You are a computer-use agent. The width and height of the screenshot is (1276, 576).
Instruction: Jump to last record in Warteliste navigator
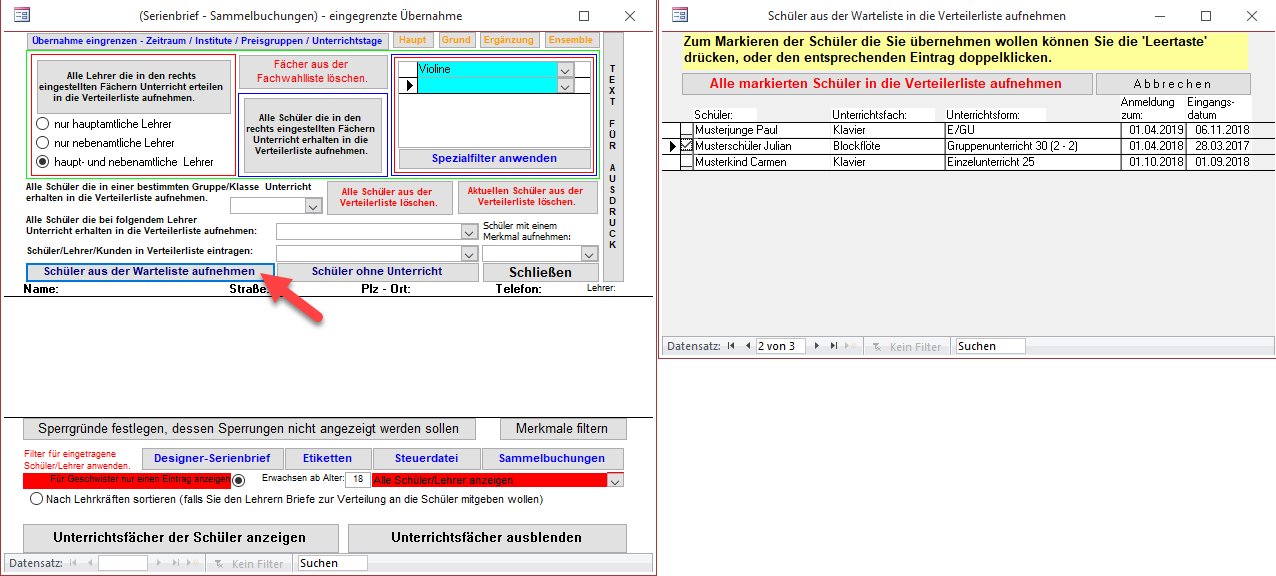(834, 346)
